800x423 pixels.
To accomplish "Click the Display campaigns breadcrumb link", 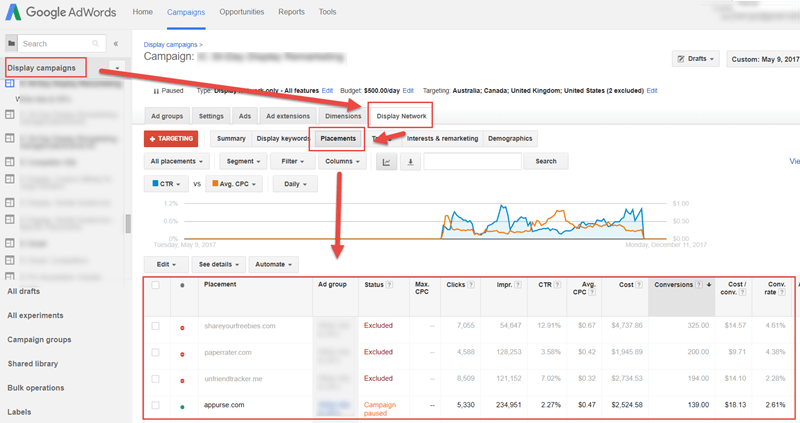I will tap(170, 45).
